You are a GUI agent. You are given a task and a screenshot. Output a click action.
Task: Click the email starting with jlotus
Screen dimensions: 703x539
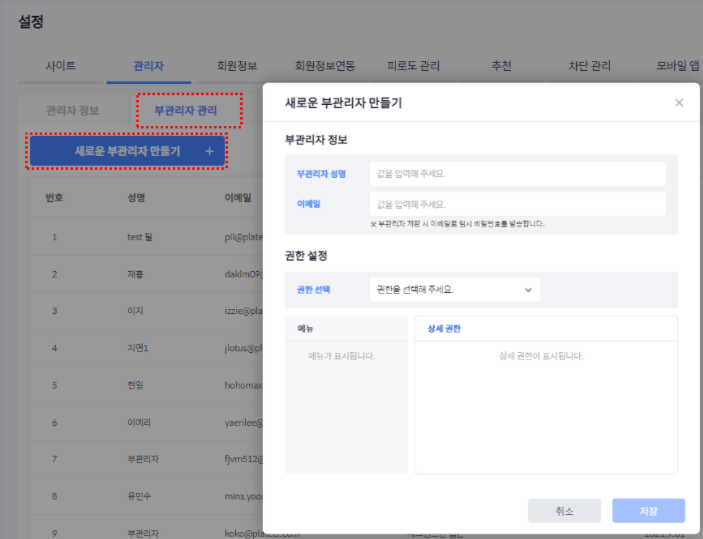[243, 348]
